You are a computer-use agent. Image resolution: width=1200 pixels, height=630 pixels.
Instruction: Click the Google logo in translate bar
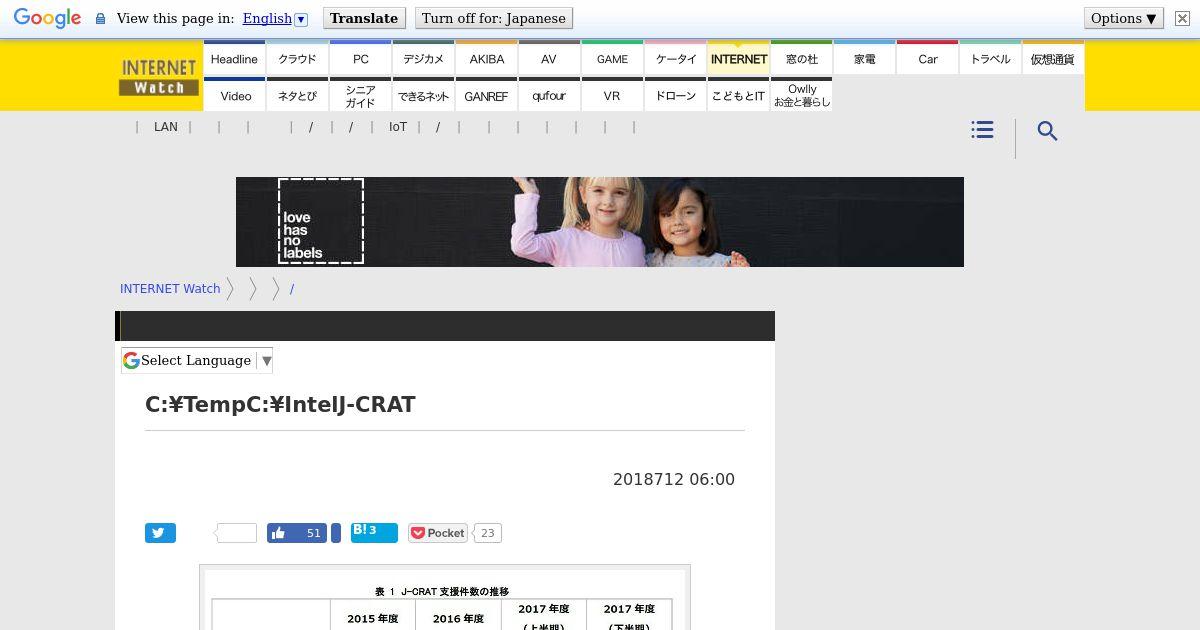47,18
